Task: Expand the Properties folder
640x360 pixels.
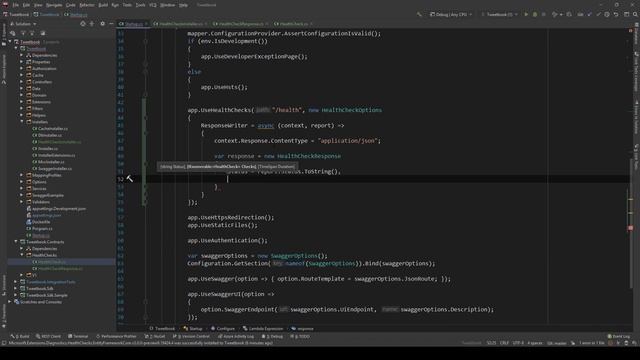Action: 22,62
